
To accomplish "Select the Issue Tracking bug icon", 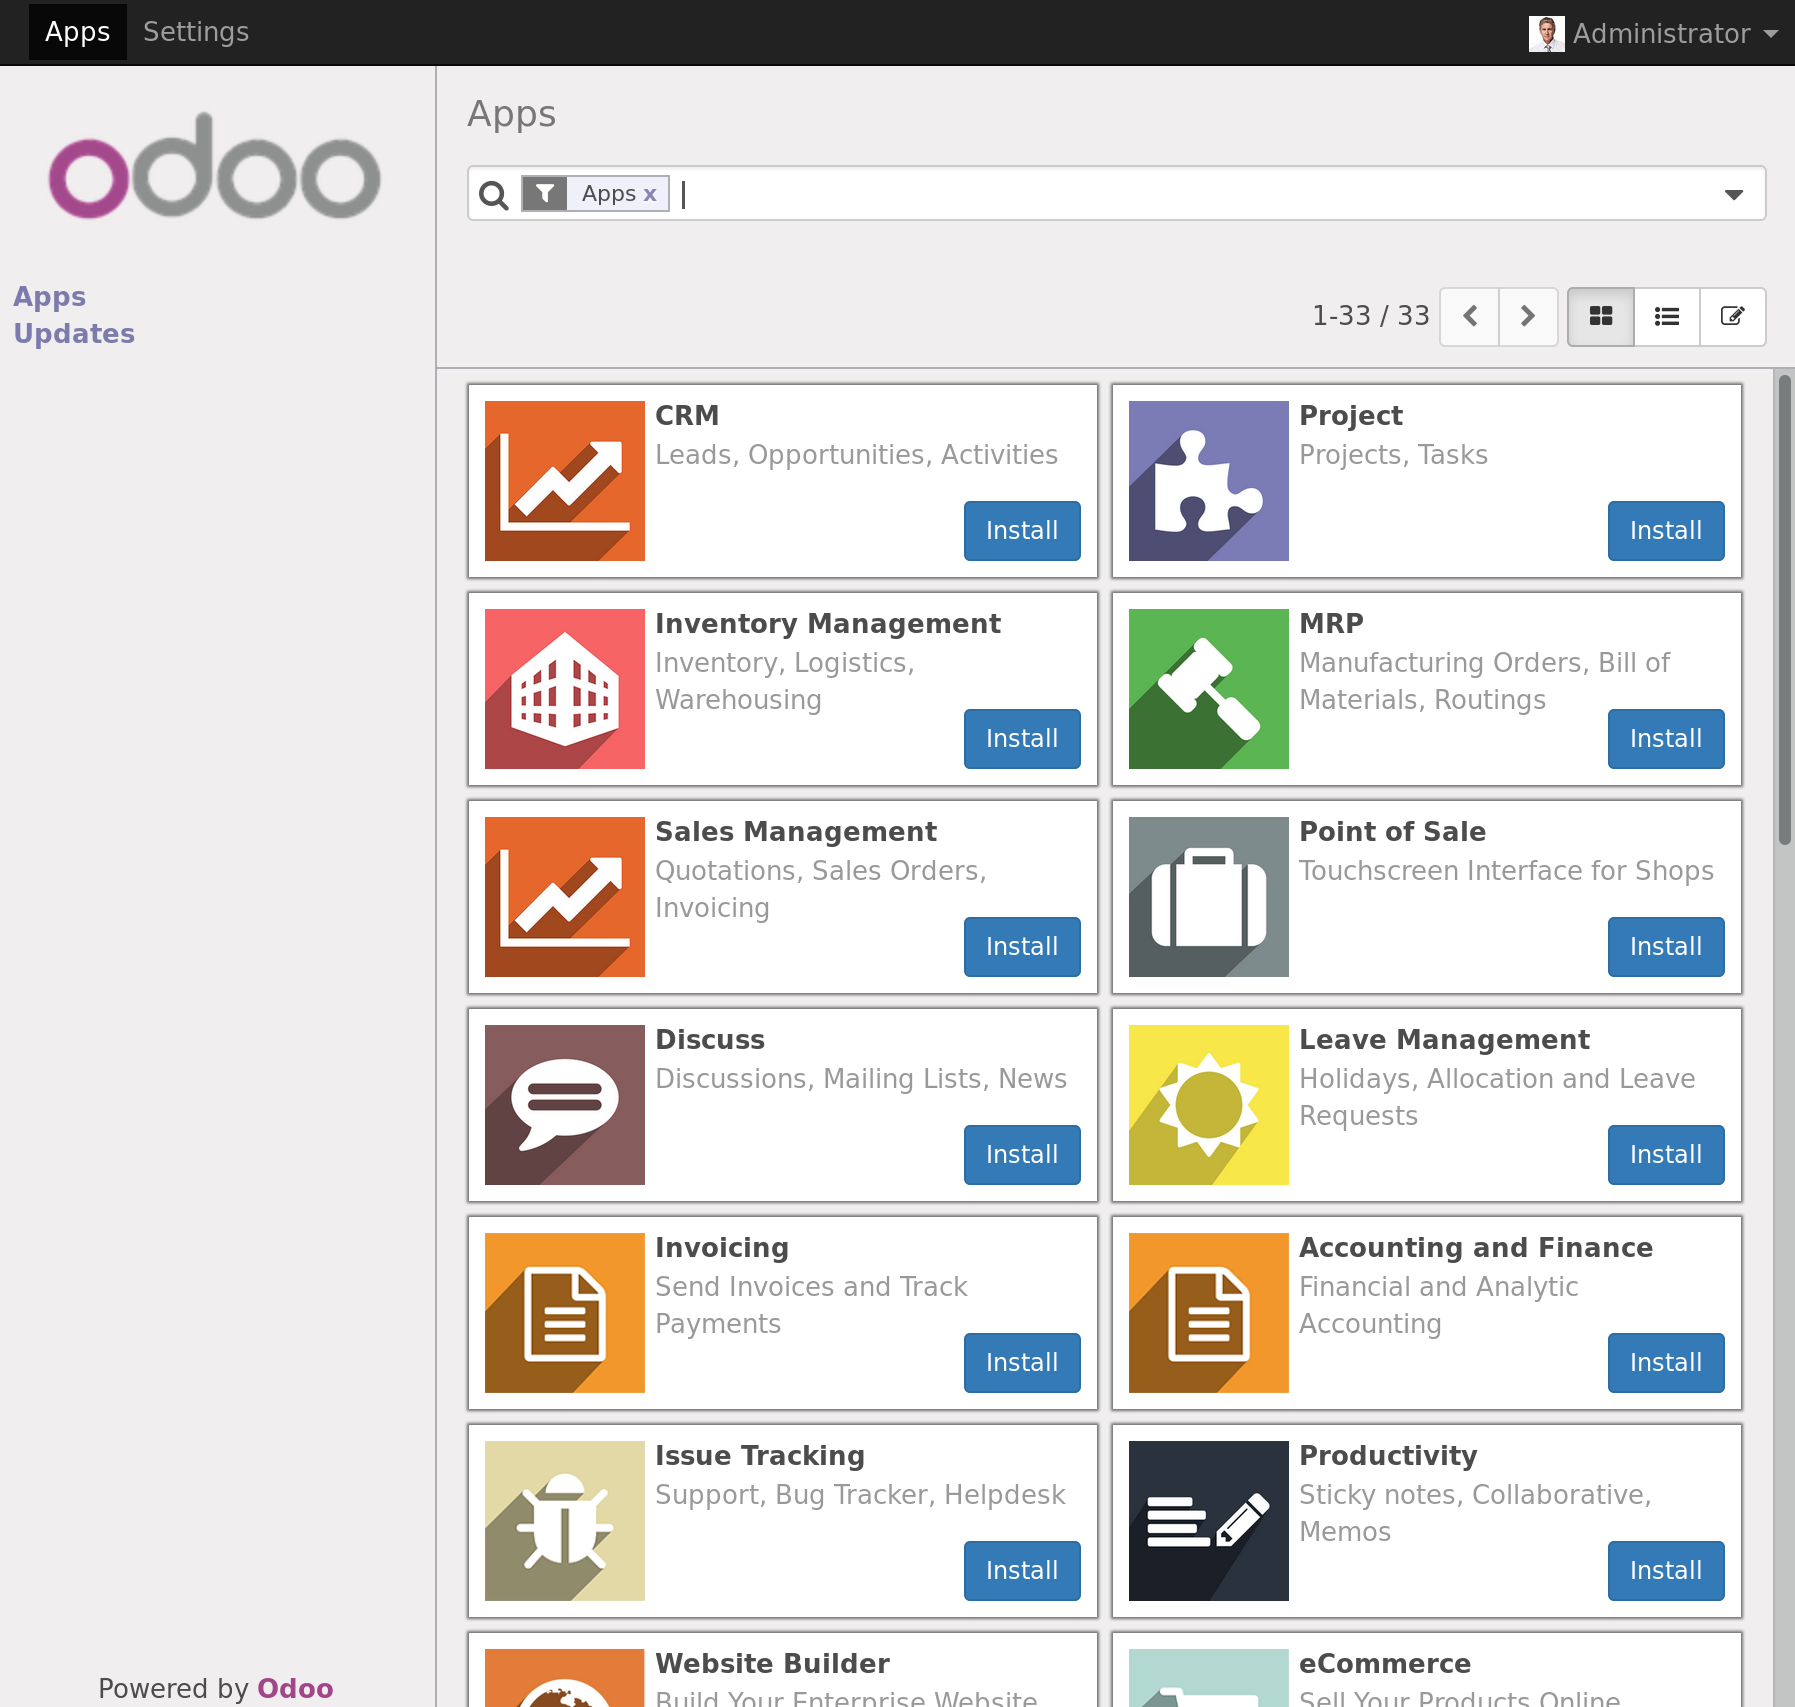I will (x=564, y=1521).
